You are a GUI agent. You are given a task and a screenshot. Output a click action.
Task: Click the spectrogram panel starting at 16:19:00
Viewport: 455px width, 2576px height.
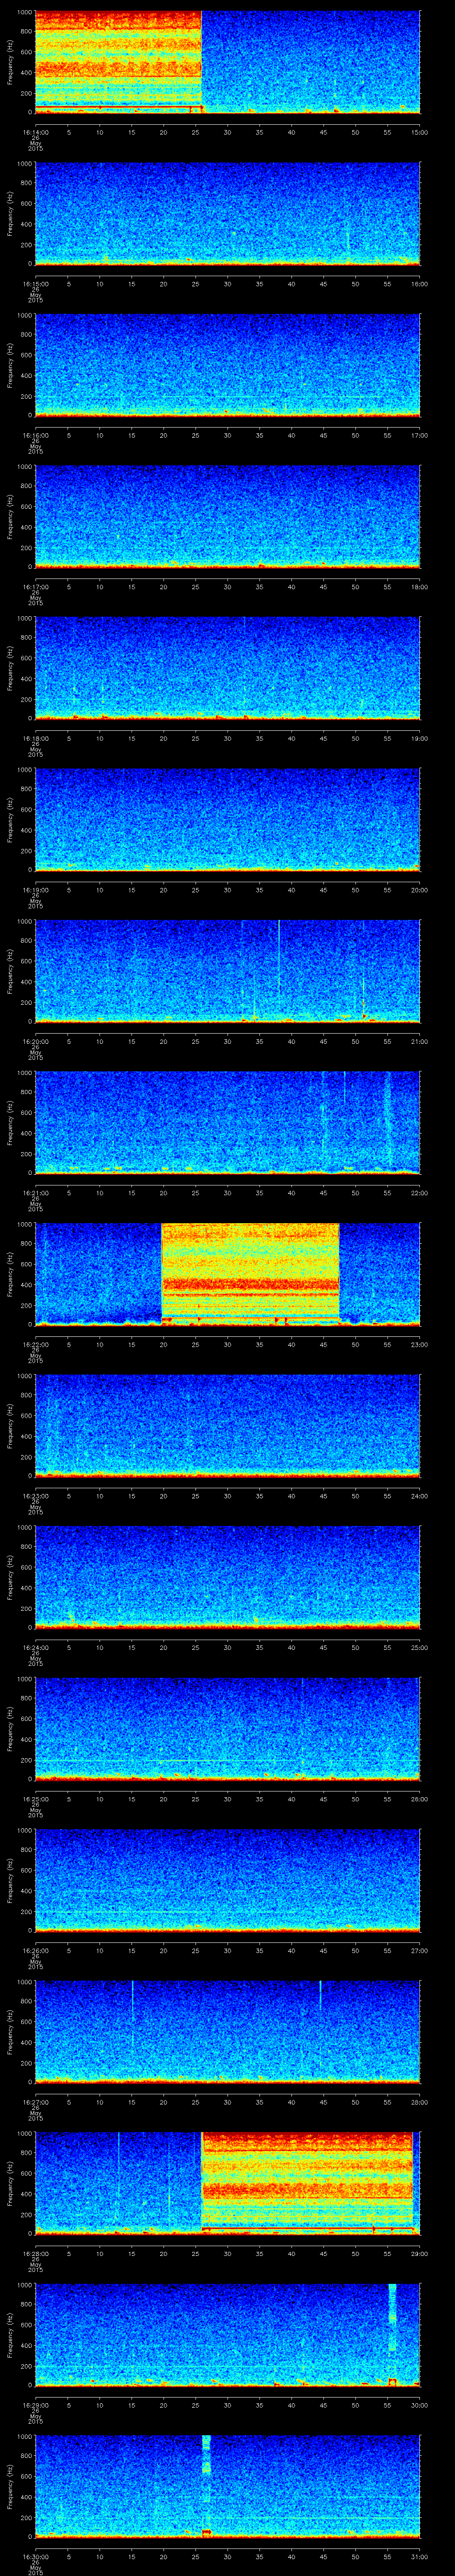[227, 819]
